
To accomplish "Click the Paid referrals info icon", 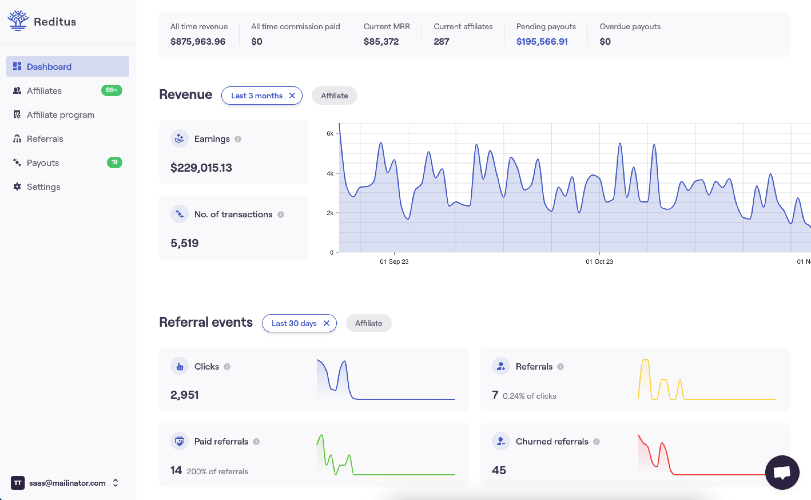I will [257, 442].
